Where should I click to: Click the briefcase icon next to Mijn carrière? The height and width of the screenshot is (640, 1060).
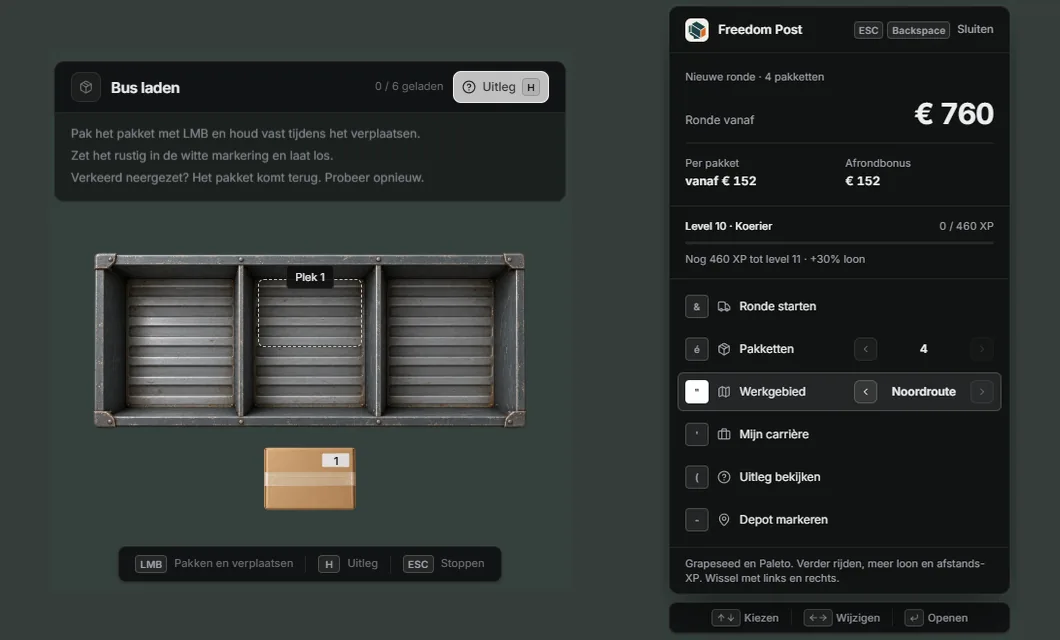click(x=723, y=434)
